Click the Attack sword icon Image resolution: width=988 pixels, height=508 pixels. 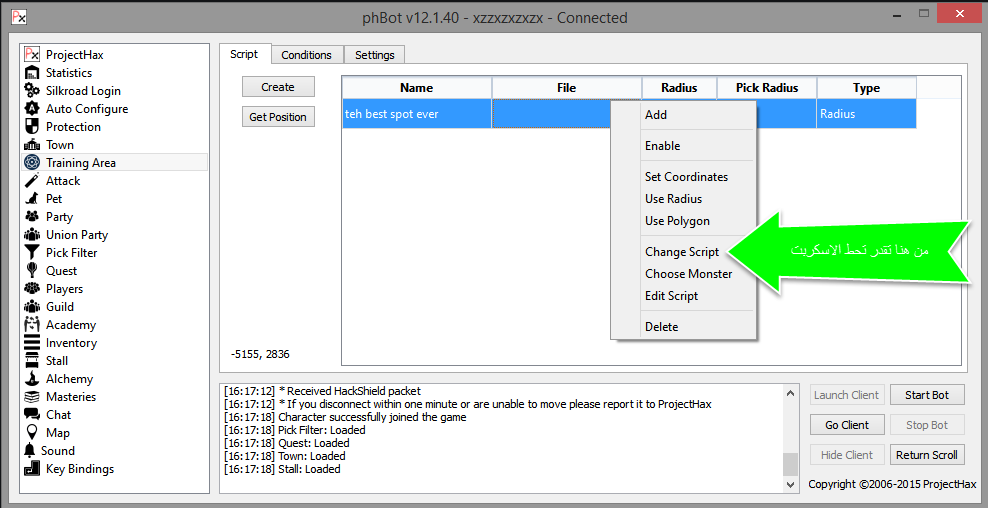coord(32,181)
